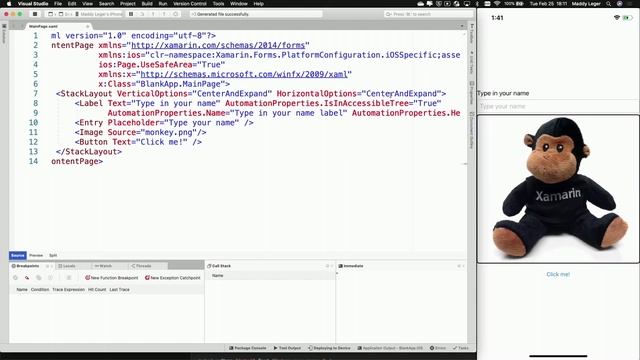Switch to the Source view tab
The height and width of the screenshot is (360, 640).
(x=18, y=255)
